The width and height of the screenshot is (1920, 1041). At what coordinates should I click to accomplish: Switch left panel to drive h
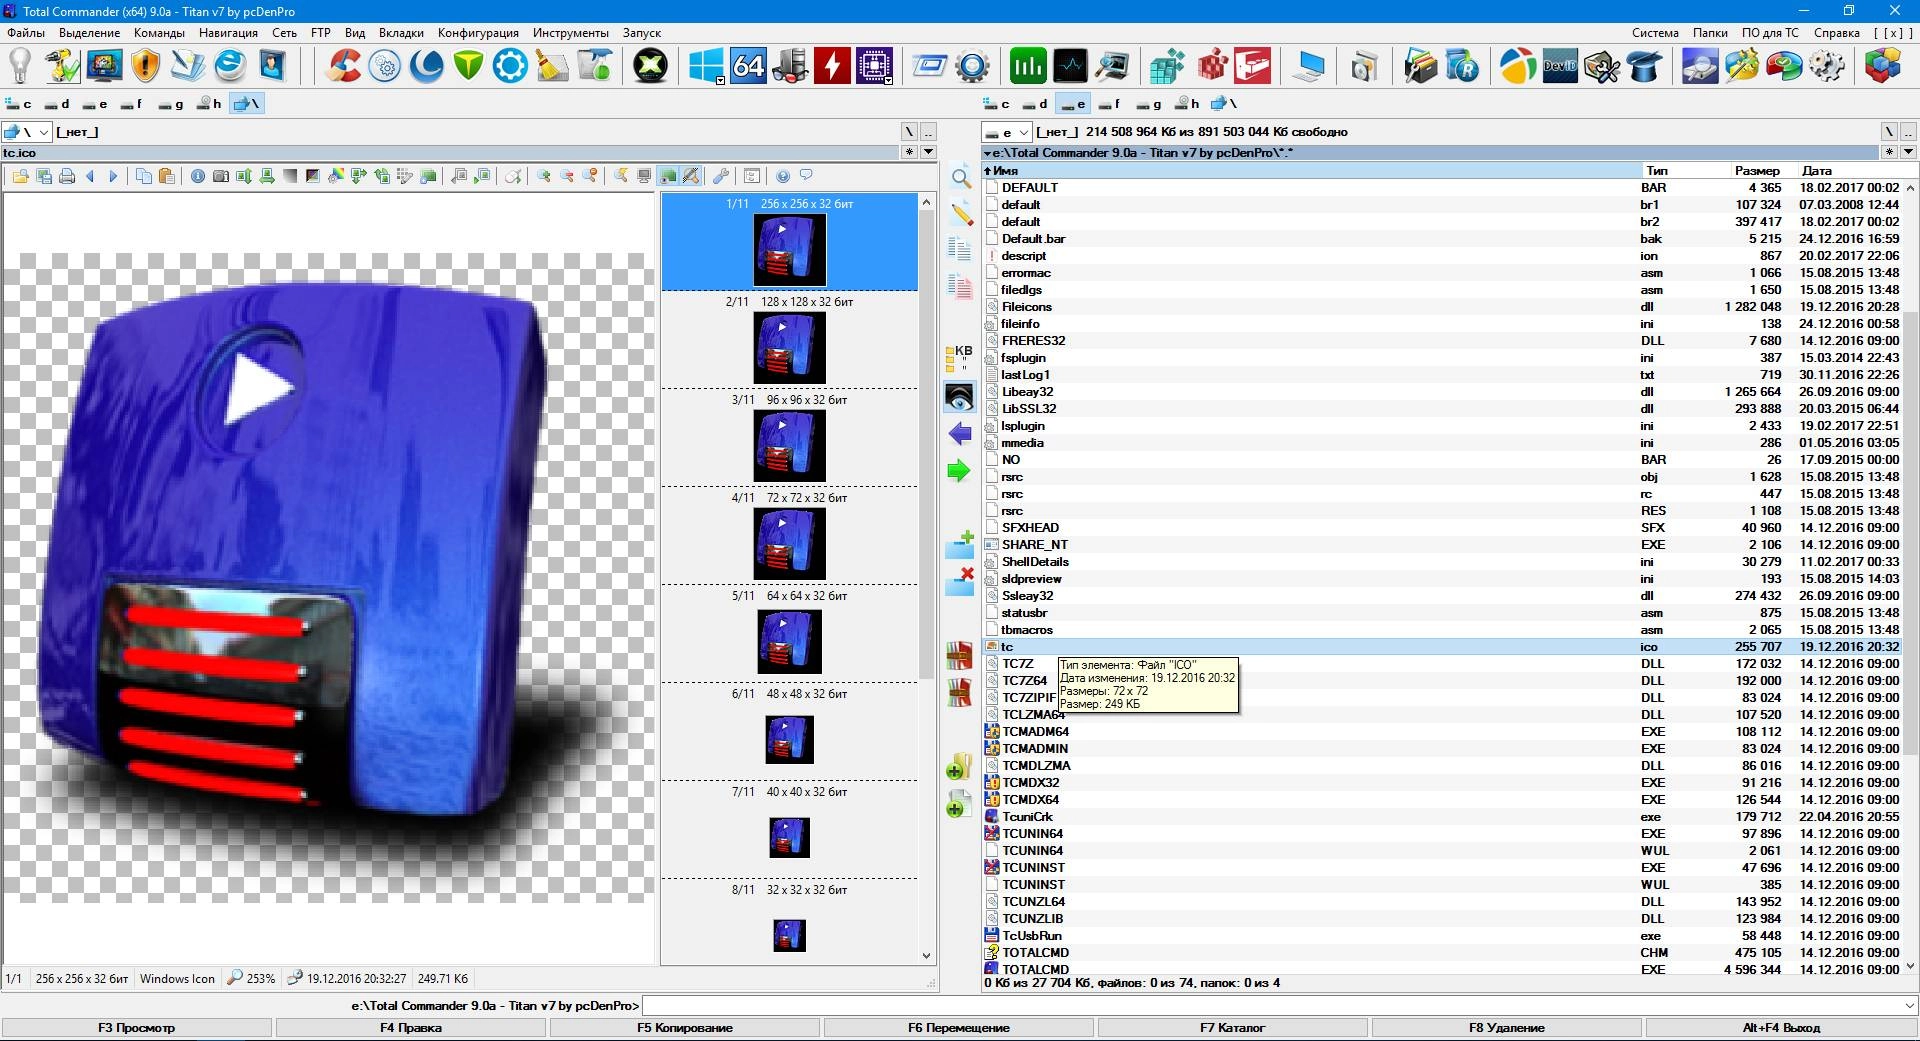click(209, 104)
